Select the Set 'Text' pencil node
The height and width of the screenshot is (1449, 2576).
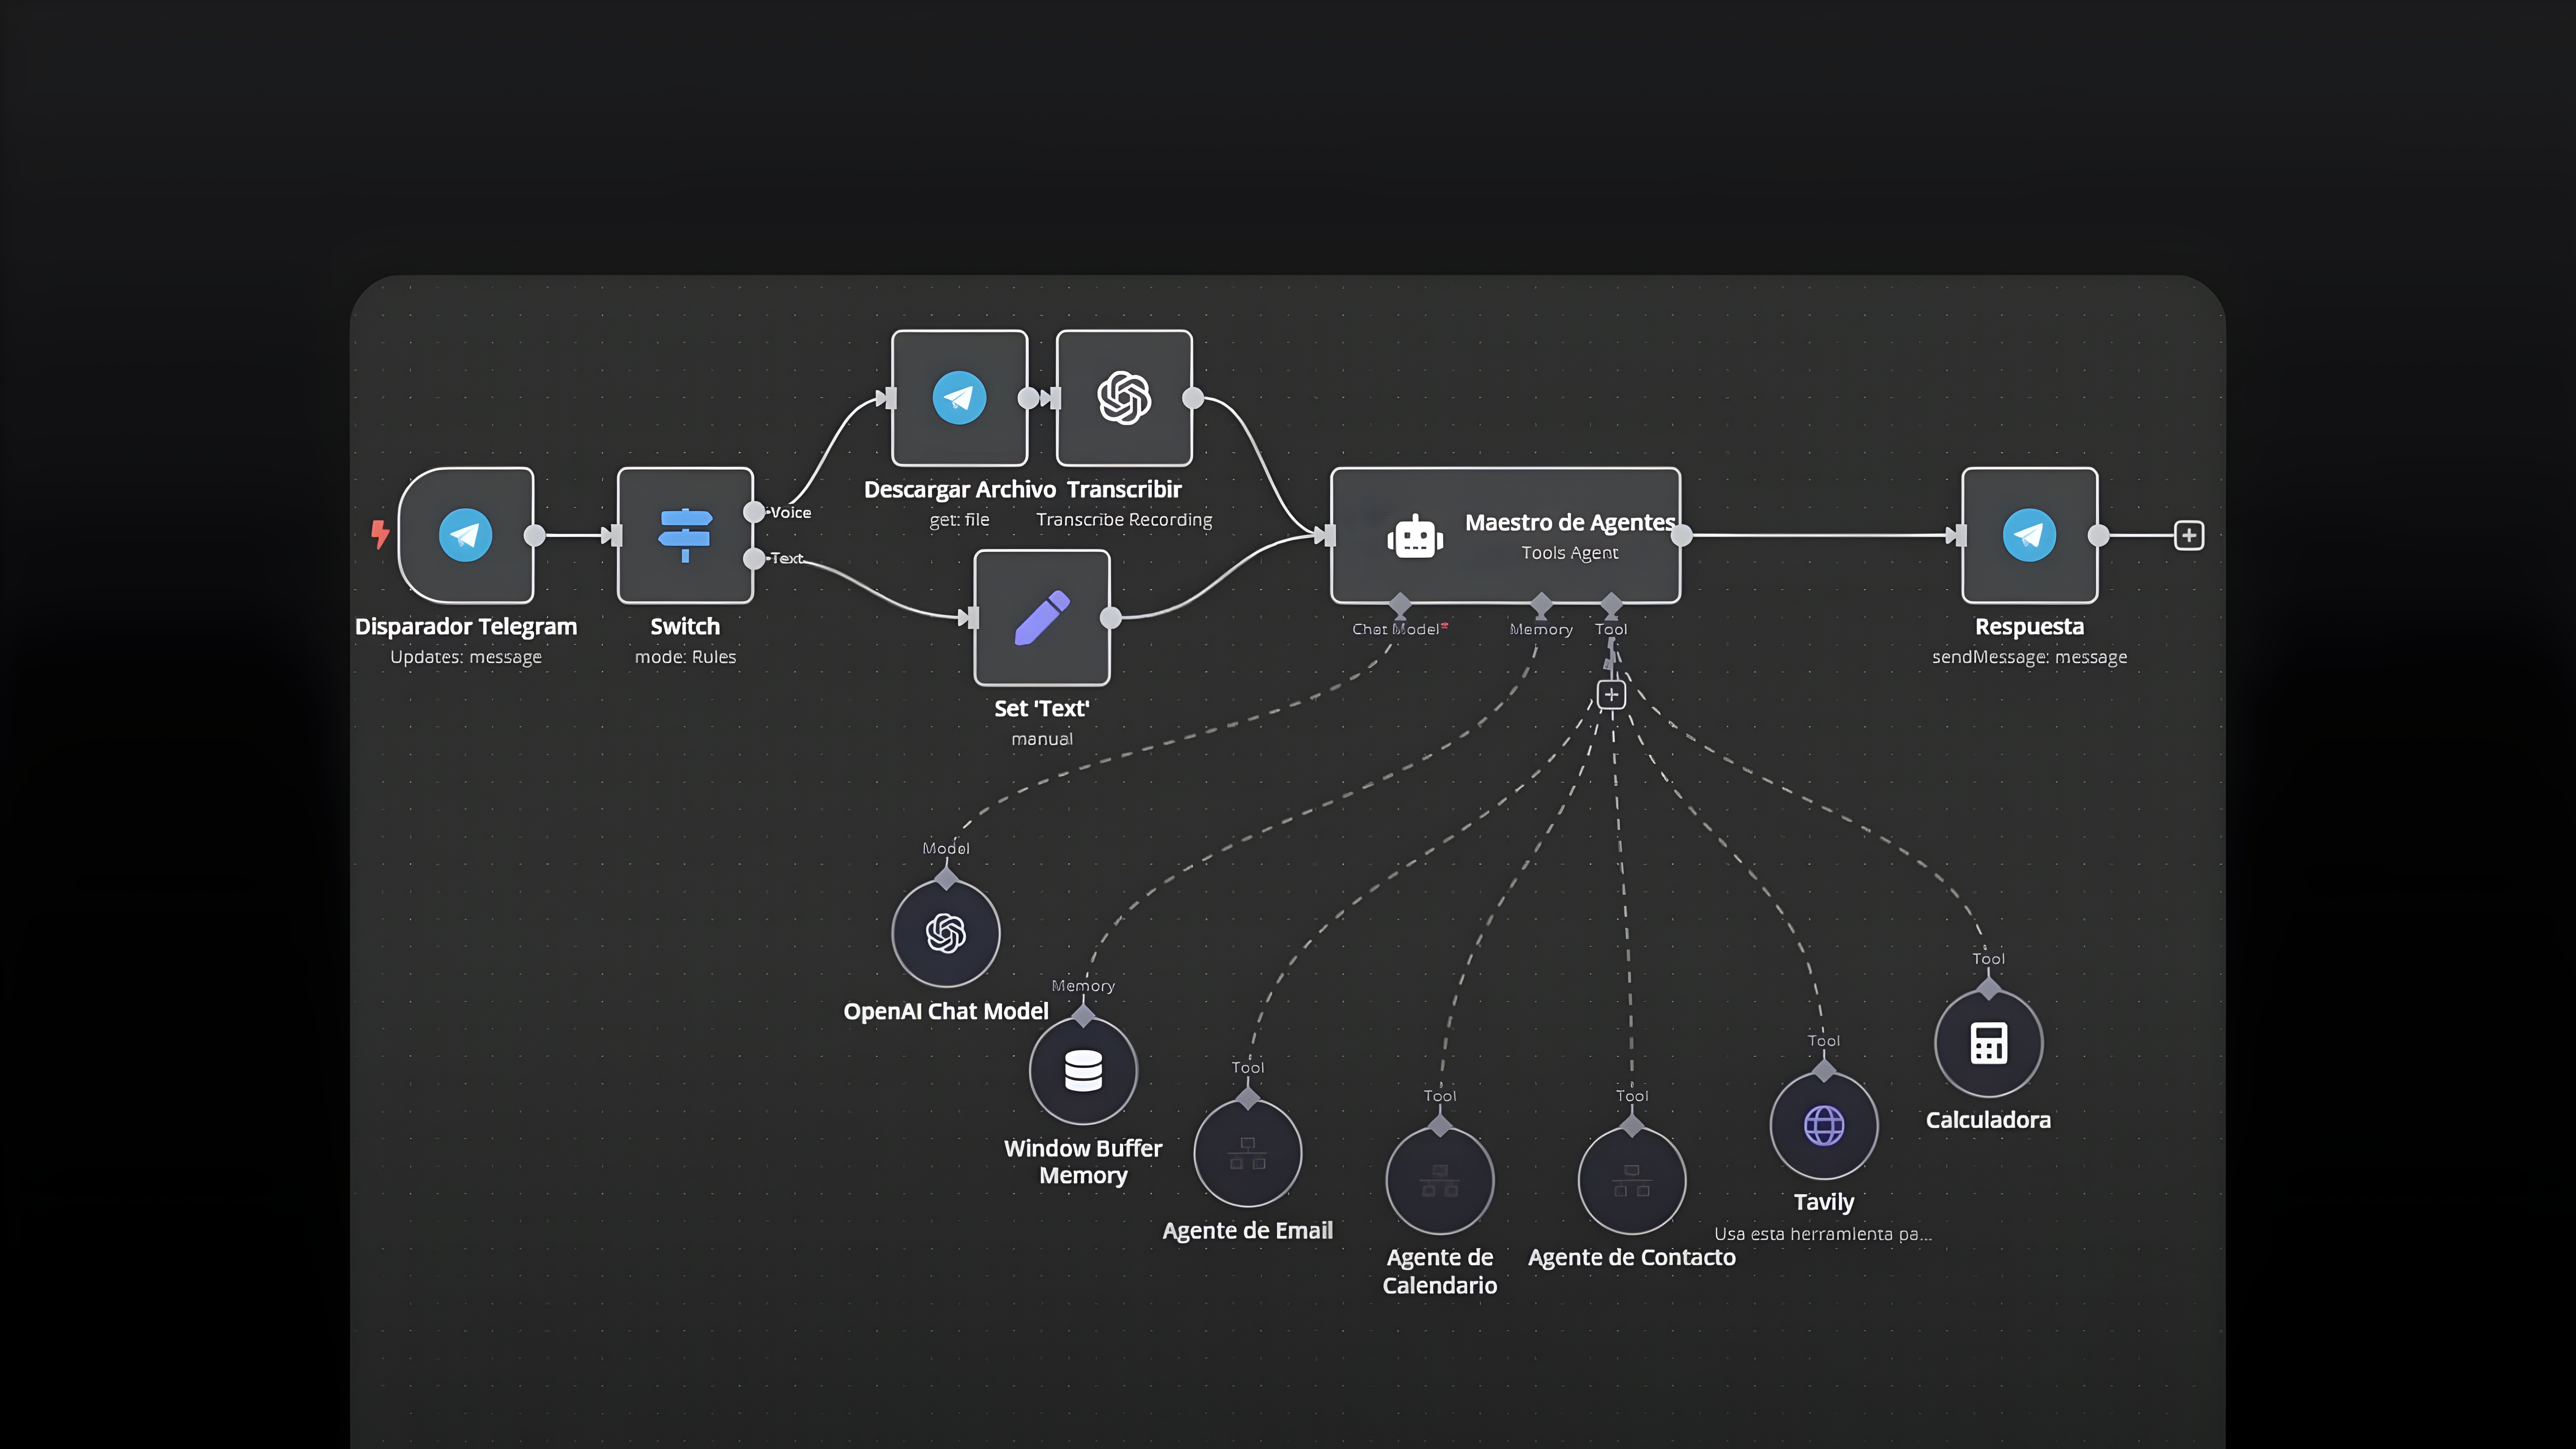(1042, 618)
